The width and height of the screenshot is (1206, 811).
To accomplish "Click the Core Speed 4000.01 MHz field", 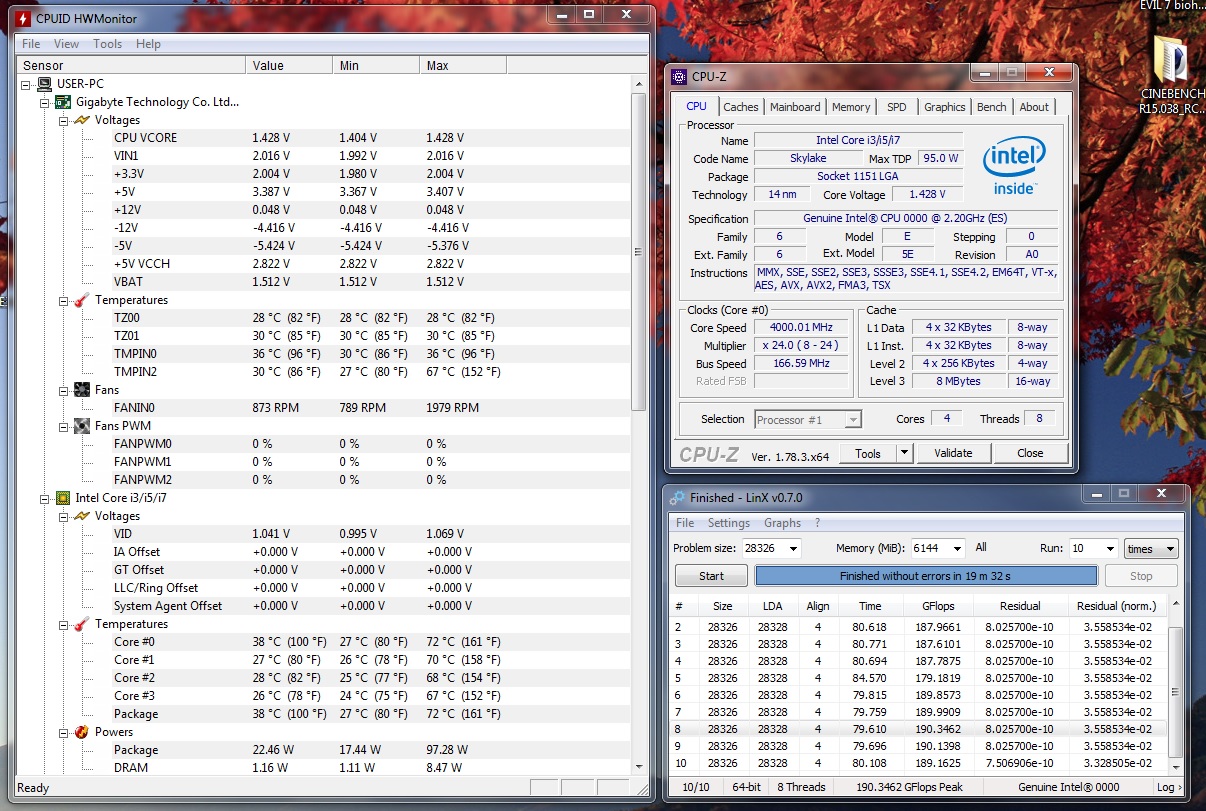I will (x=802, y=328).
